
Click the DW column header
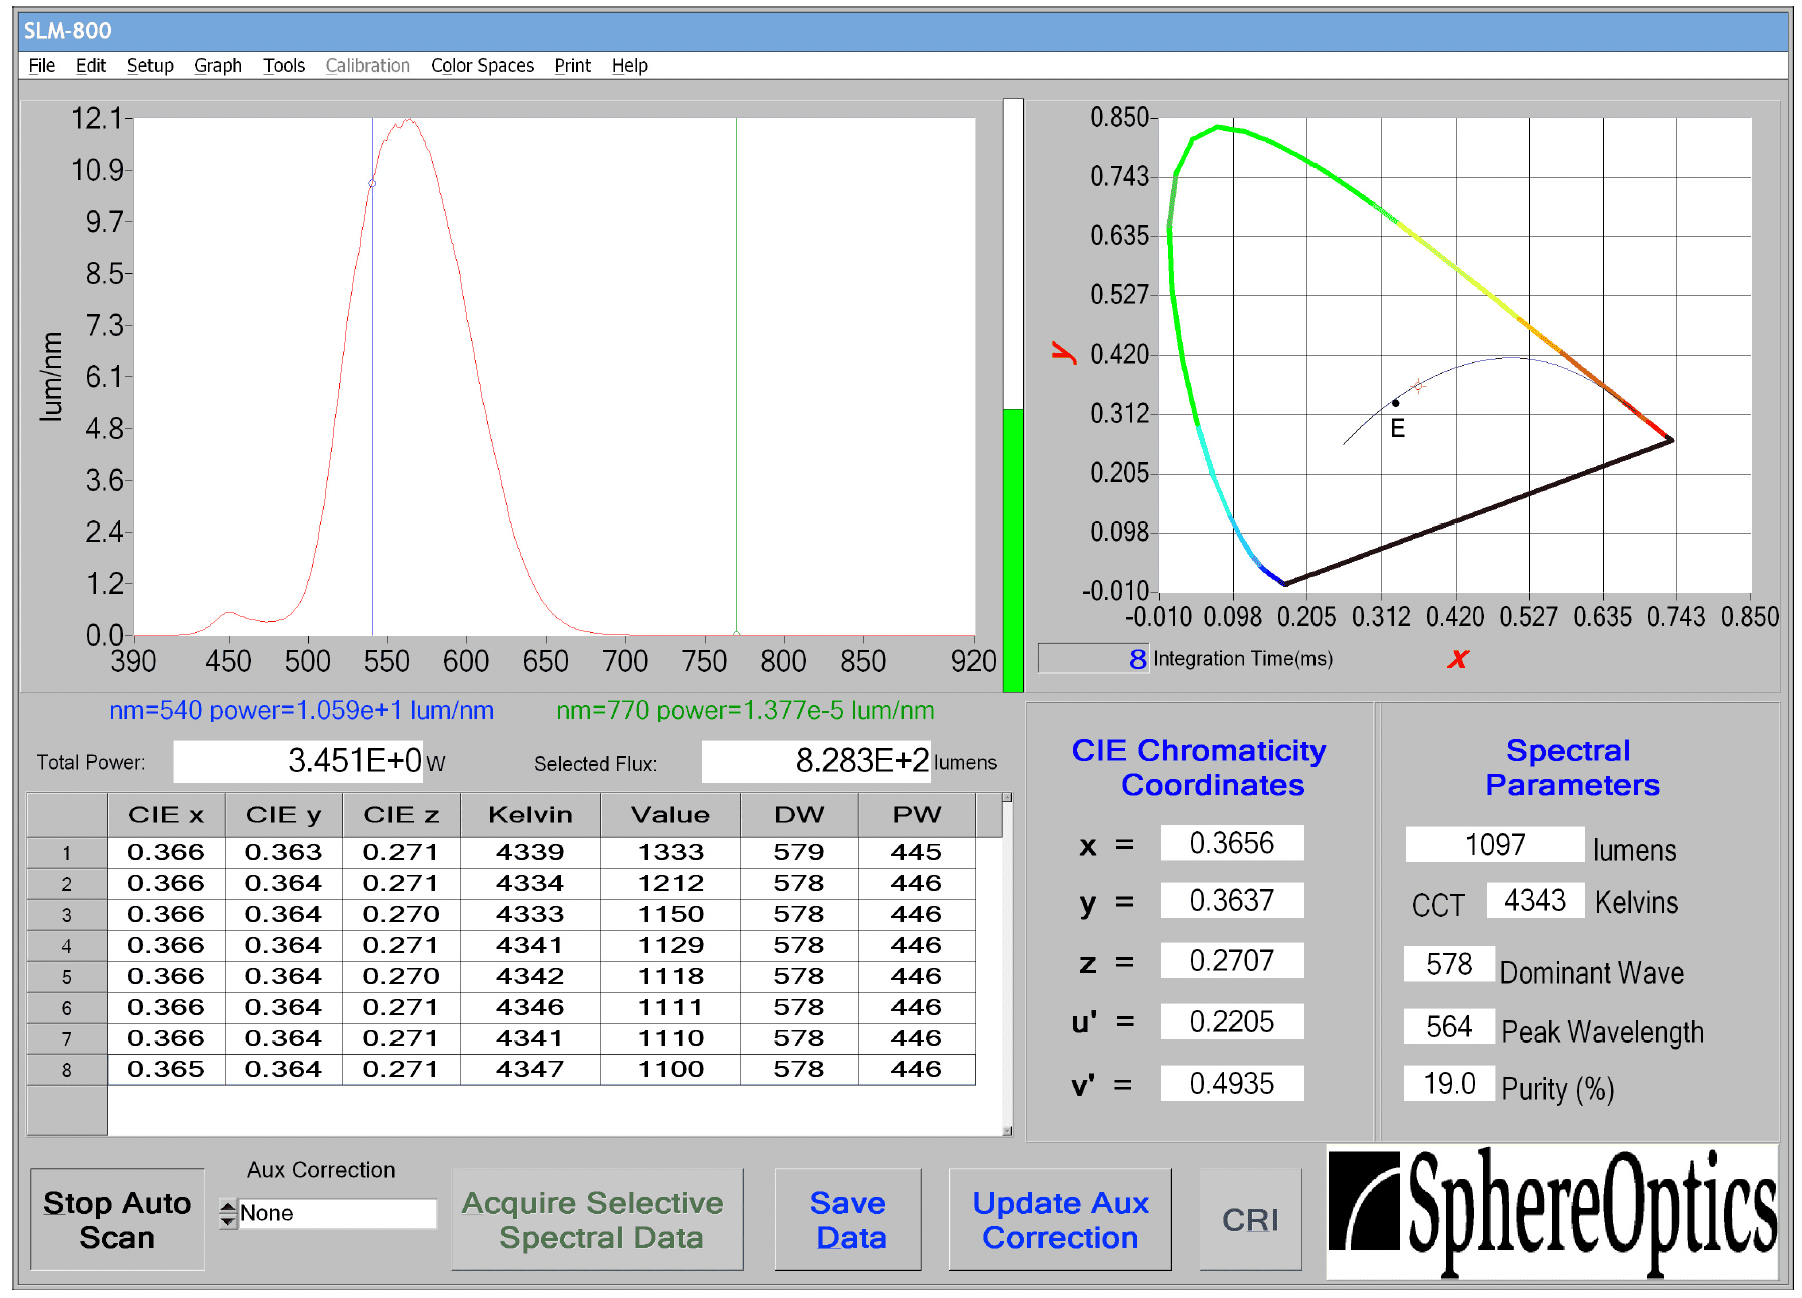[799, 815]
